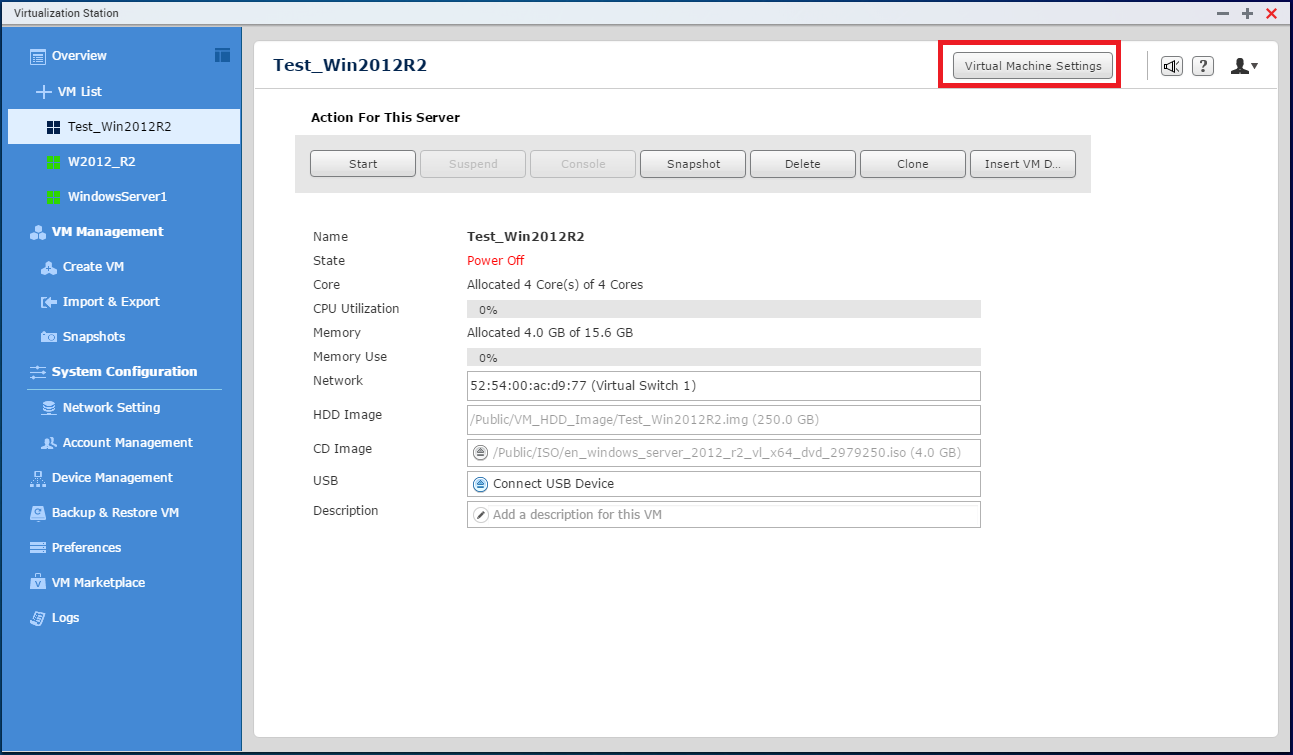Select W2012_R2 virtual machine
The image size is (1293, 755).
(x=101, y=162)
